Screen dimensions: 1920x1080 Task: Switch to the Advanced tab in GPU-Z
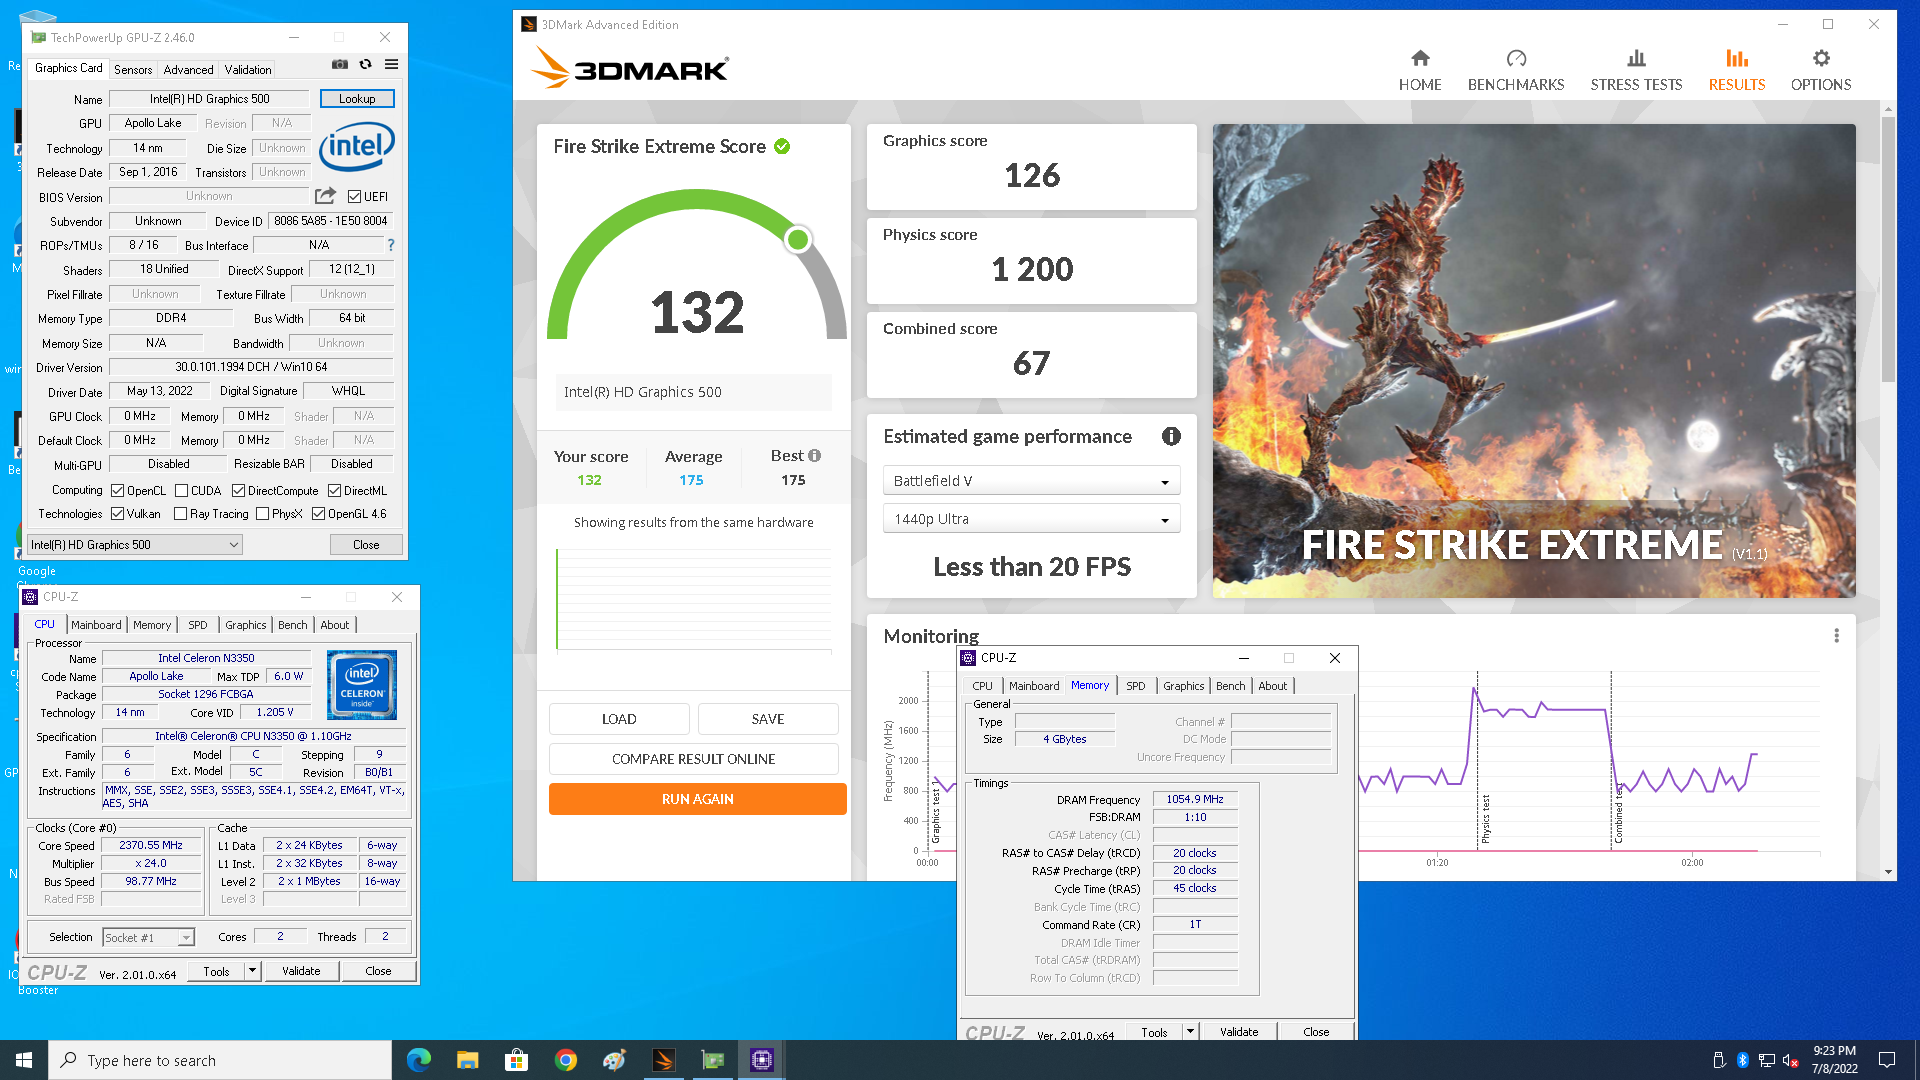point(188,70)
